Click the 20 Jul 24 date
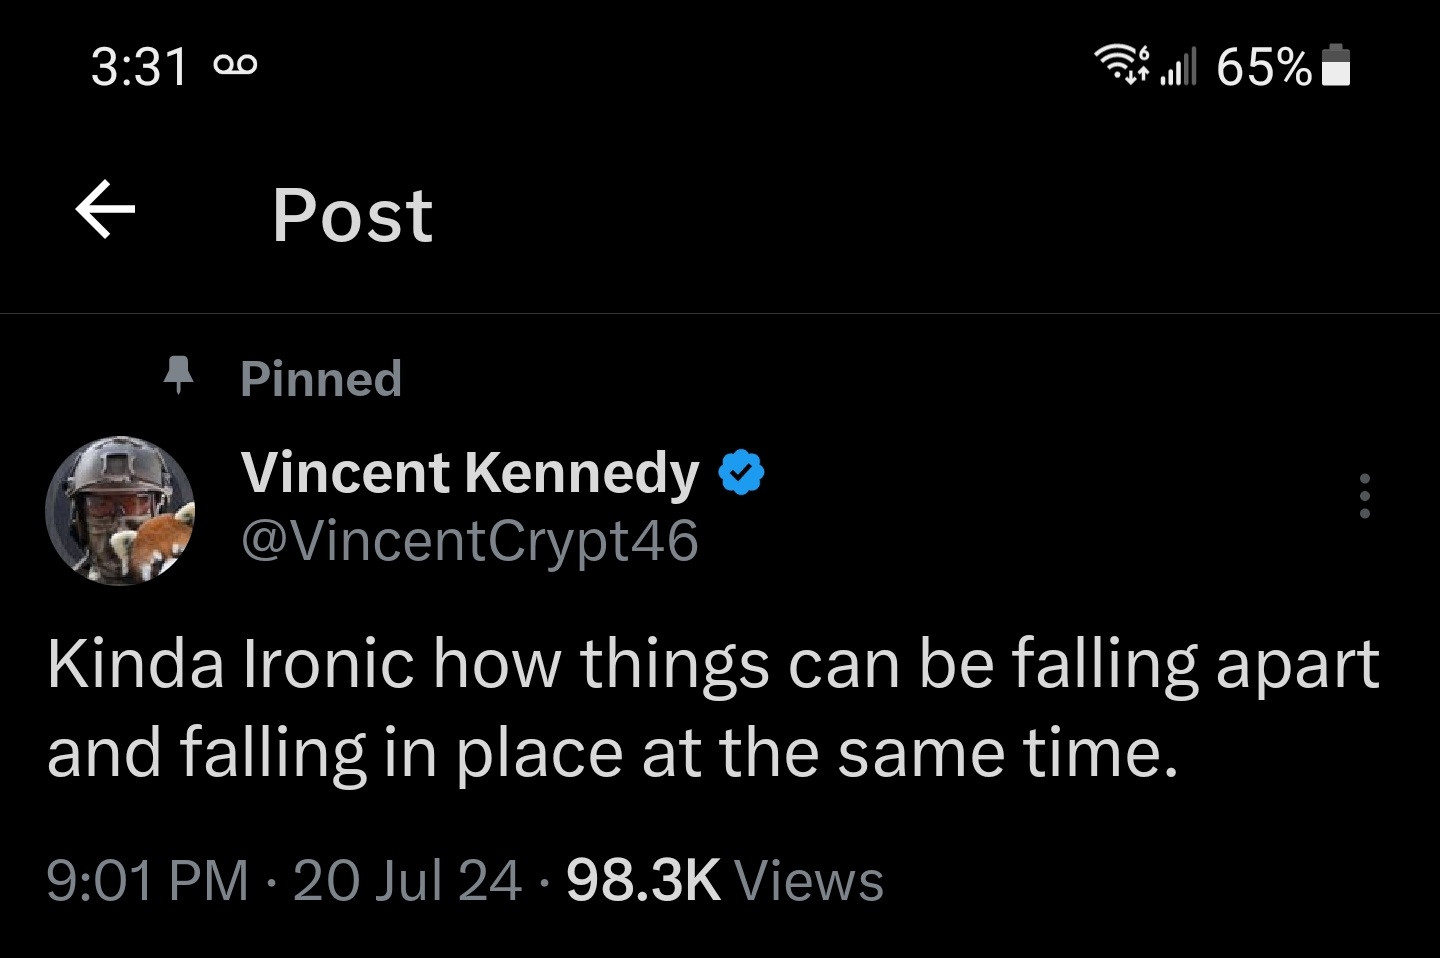This screenshot has height=958, width=1440. tap(407, 881)
